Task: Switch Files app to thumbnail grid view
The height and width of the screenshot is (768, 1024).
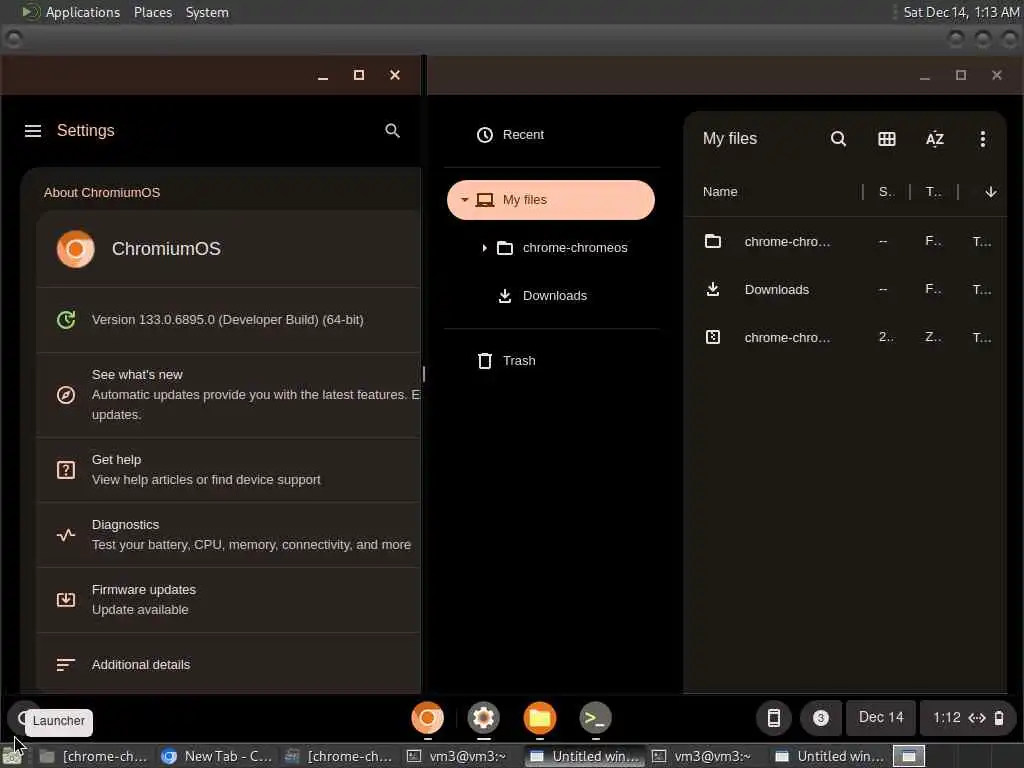Action: pos(886,138)
